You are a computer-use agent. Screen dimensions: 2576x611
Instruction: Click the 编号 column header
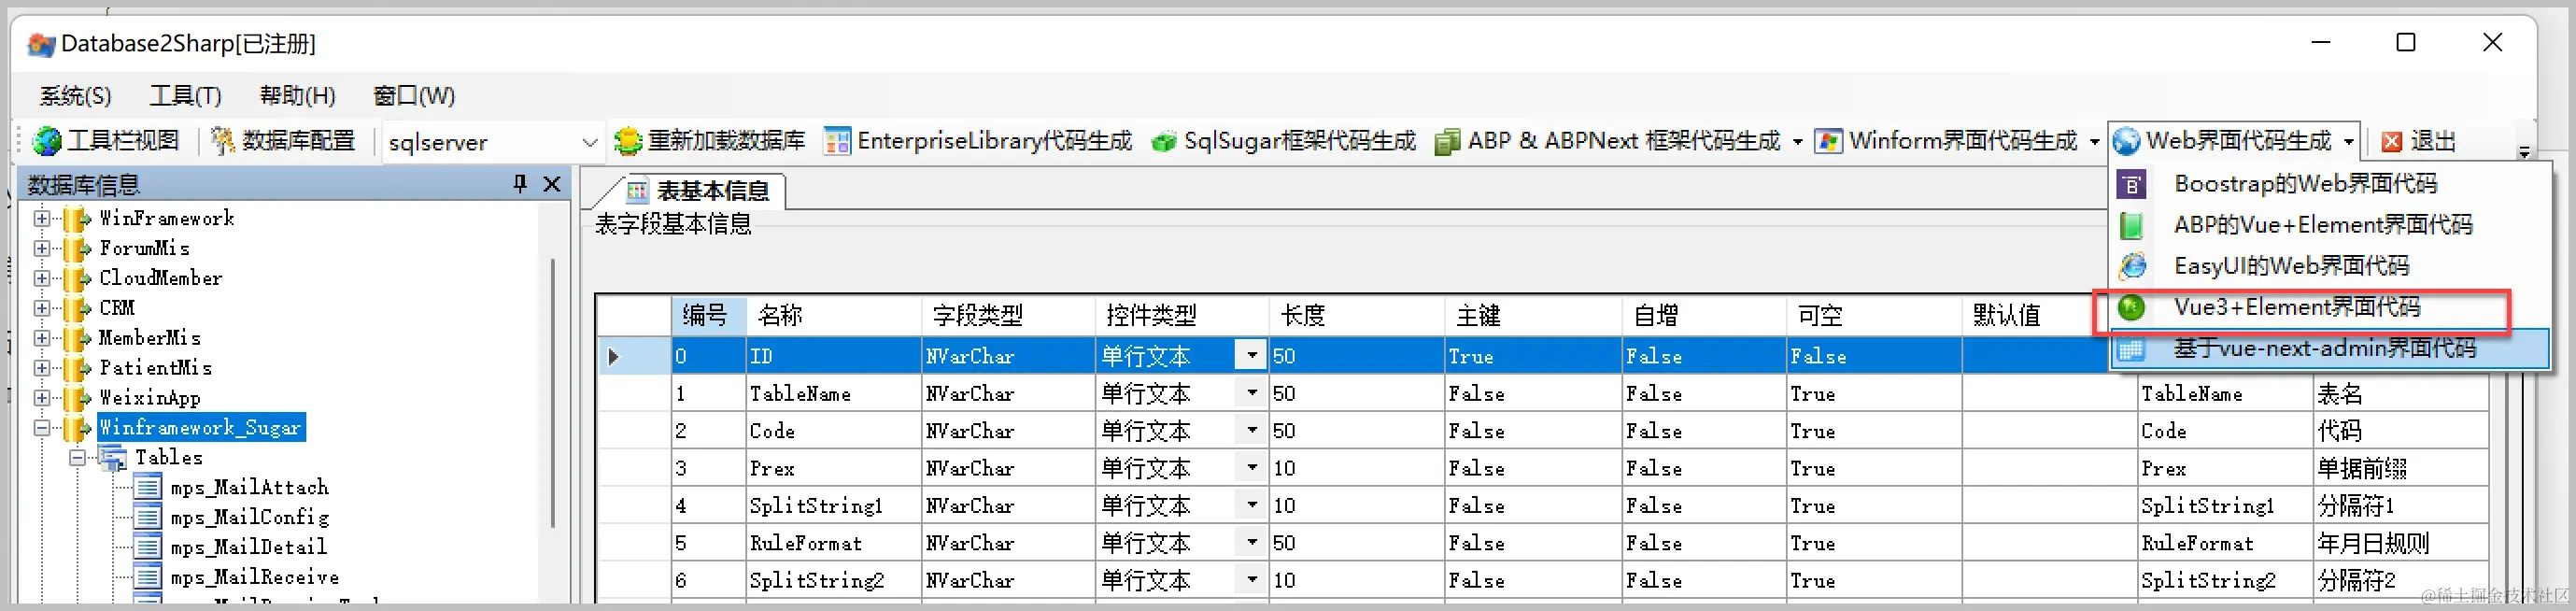click(x=708, y=316)
